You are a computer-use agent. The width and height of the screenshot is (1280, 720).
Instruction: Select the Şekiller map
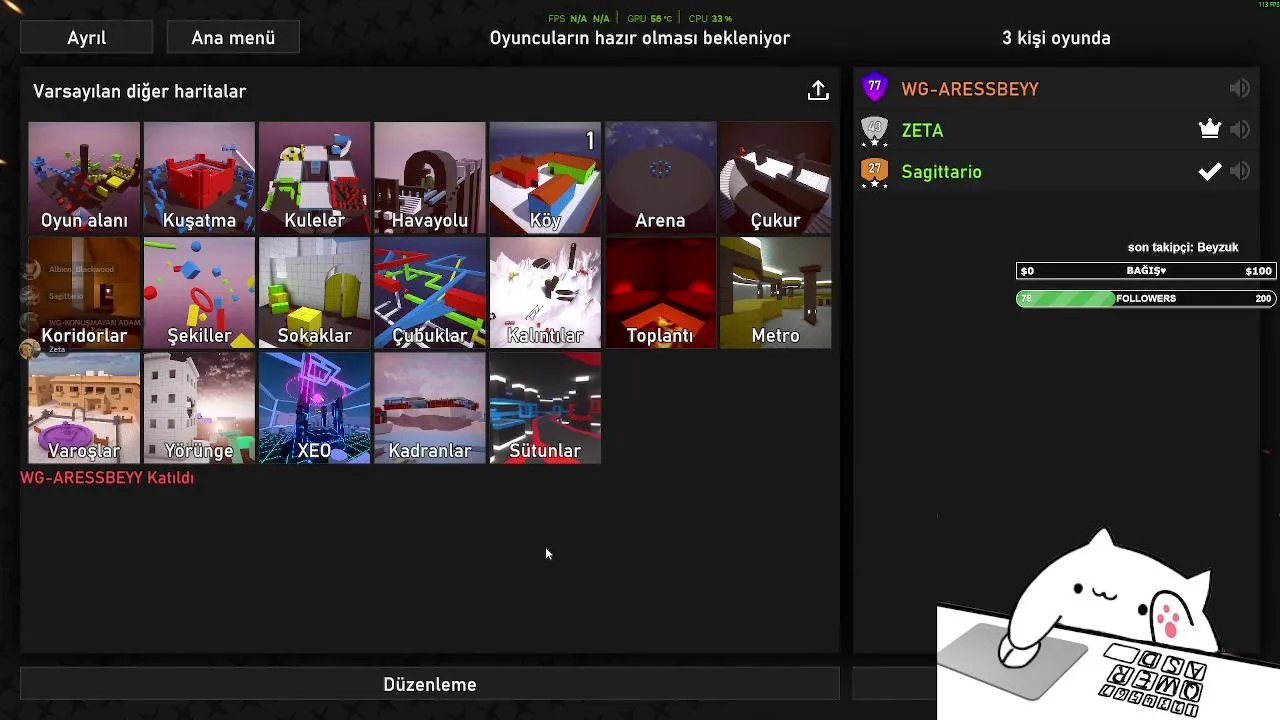pos(199,293)
